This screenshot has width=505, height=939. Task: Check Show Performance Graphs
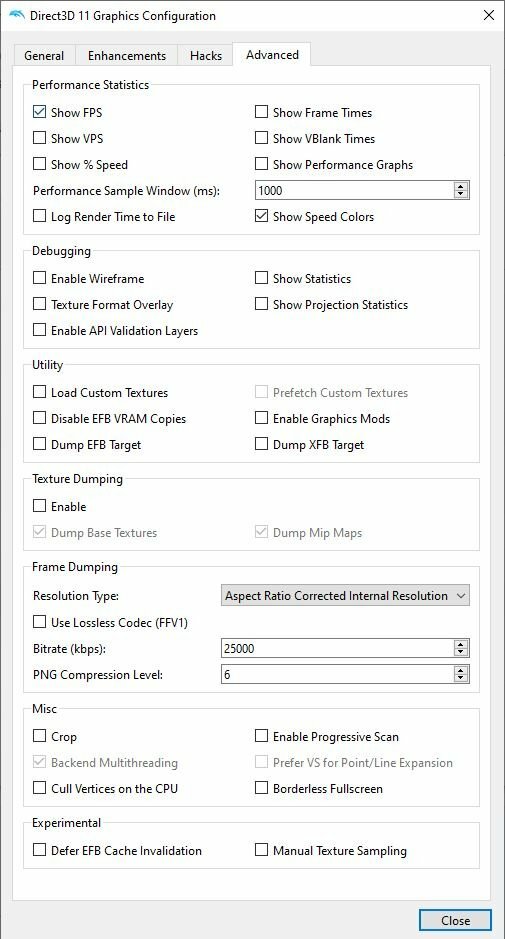[261, 164]
